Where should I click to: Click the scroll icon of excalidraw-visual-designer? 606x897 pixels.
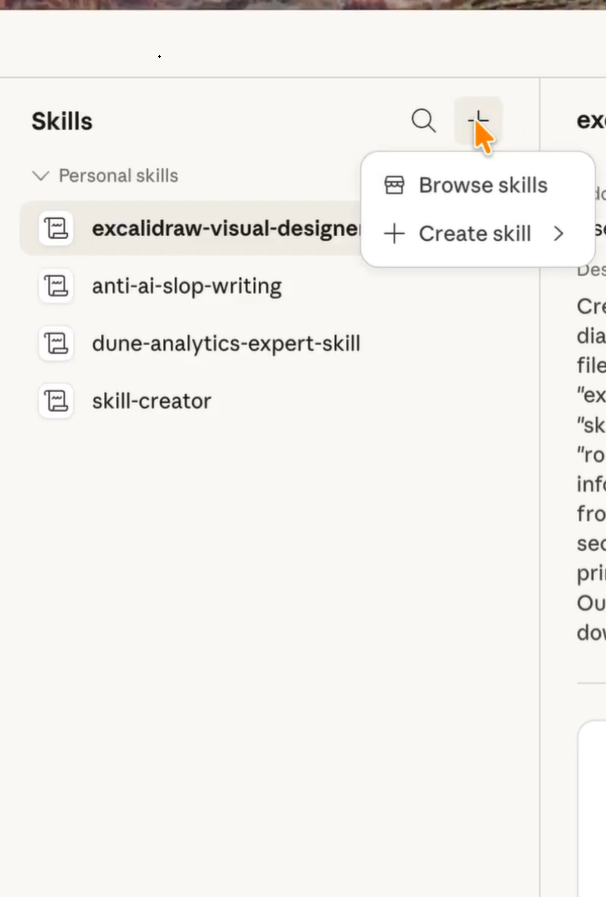(56, 228)
